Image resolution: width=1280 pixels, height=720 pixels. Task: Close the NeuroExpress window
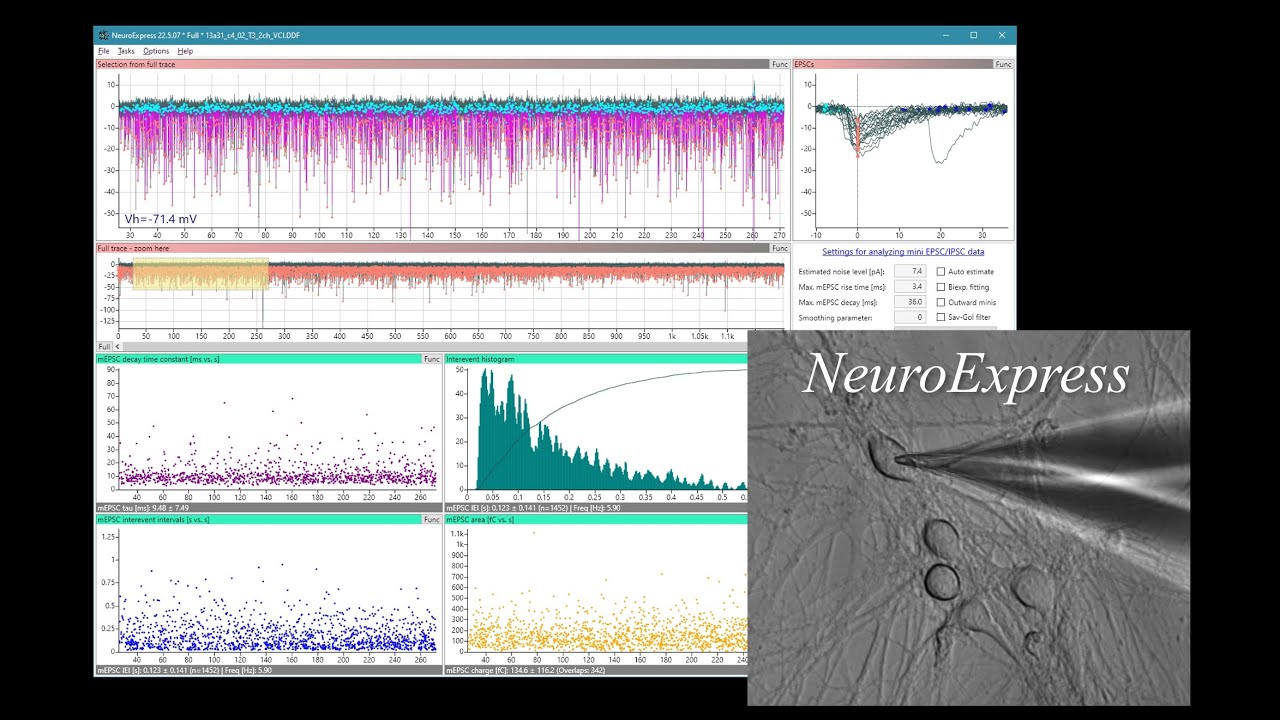1002,35
